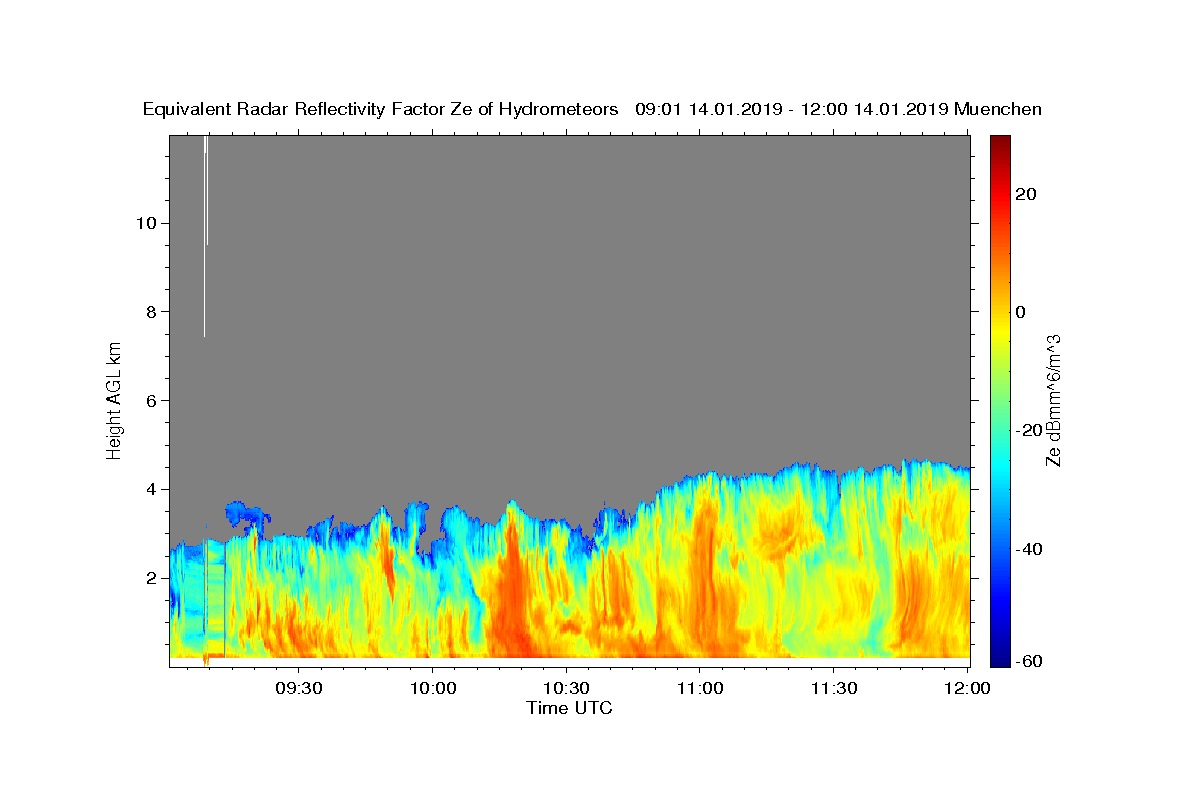Click the height axis label '2'

149,578
